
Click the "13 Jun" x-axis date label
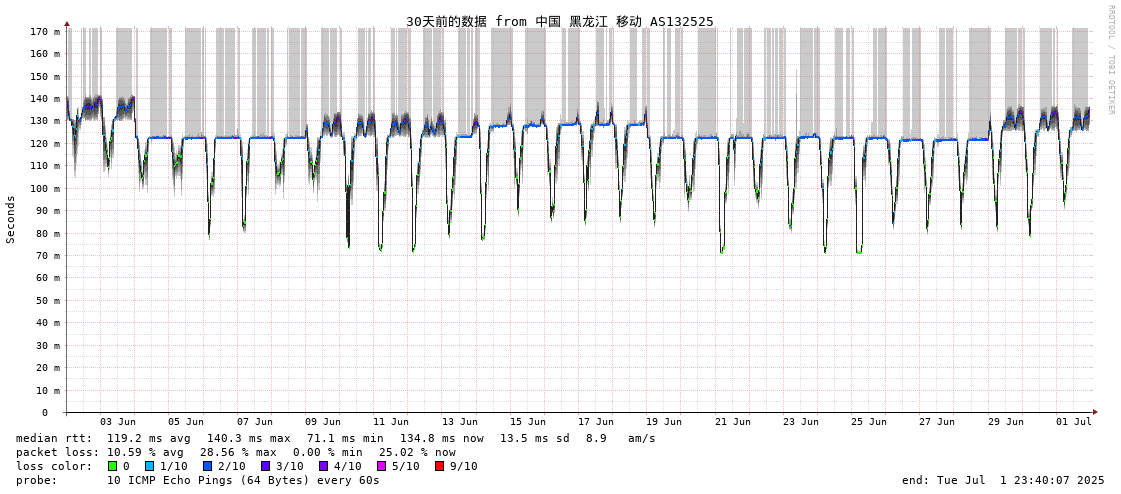[x=460, y=422]
